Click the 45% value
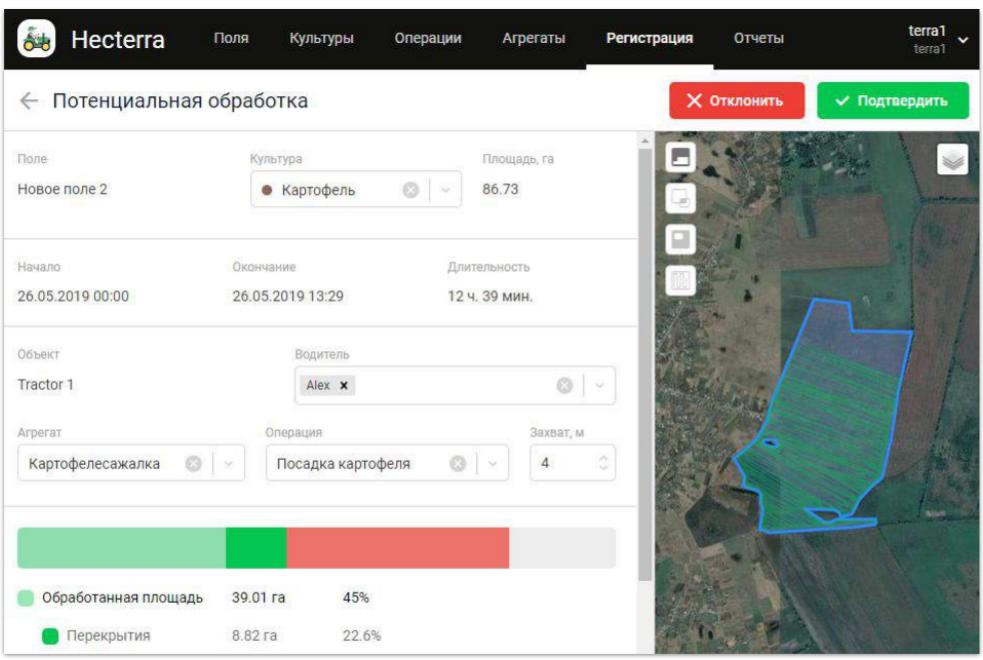This screenshot has width=983, height=660. coord(355,598)
